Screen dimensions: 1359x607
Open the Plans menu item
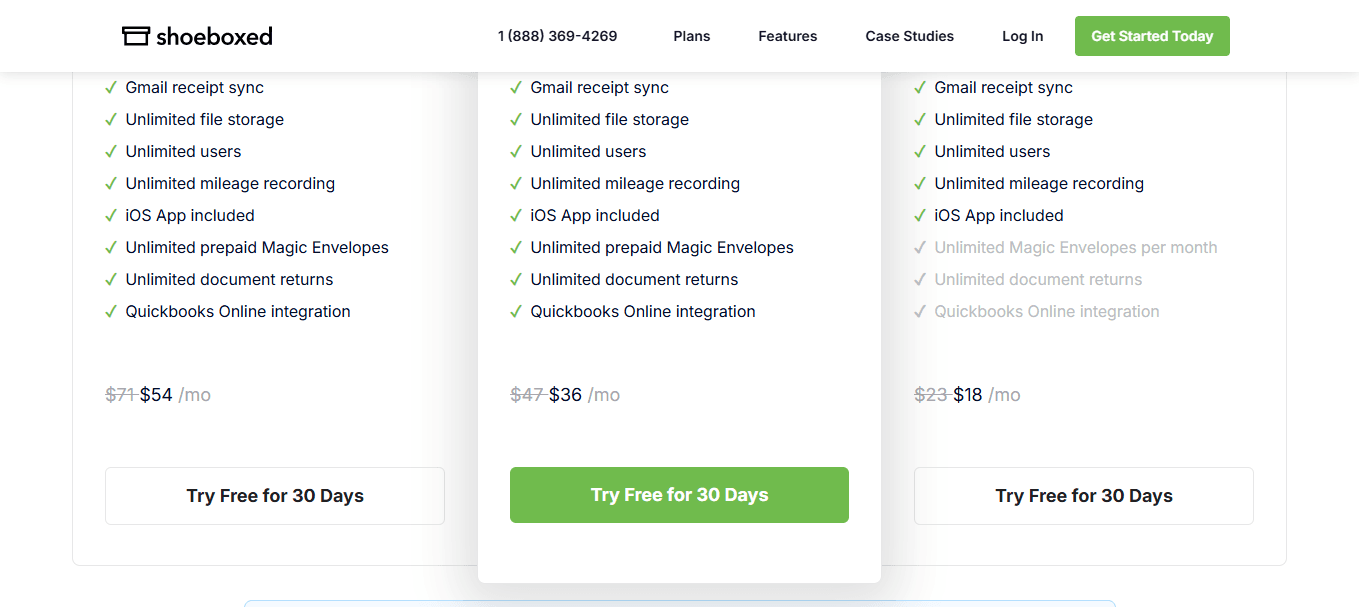(x=691, y=36)
